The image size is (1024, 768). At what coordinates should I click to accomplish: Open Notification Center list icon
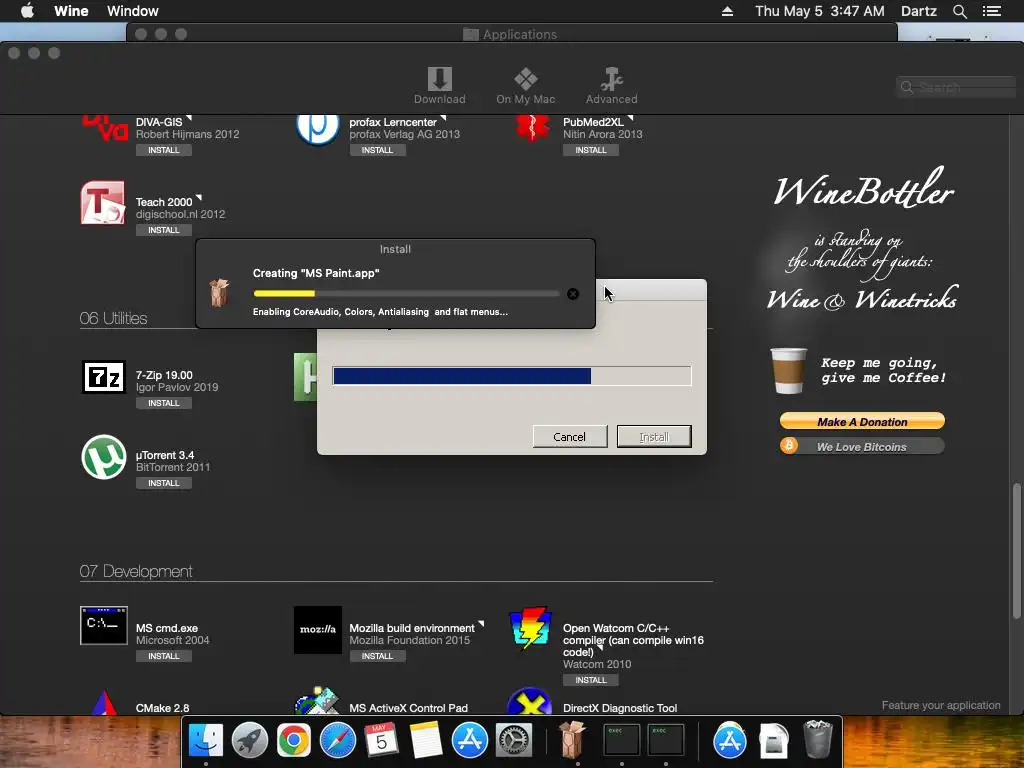click(x=991, y=11)
